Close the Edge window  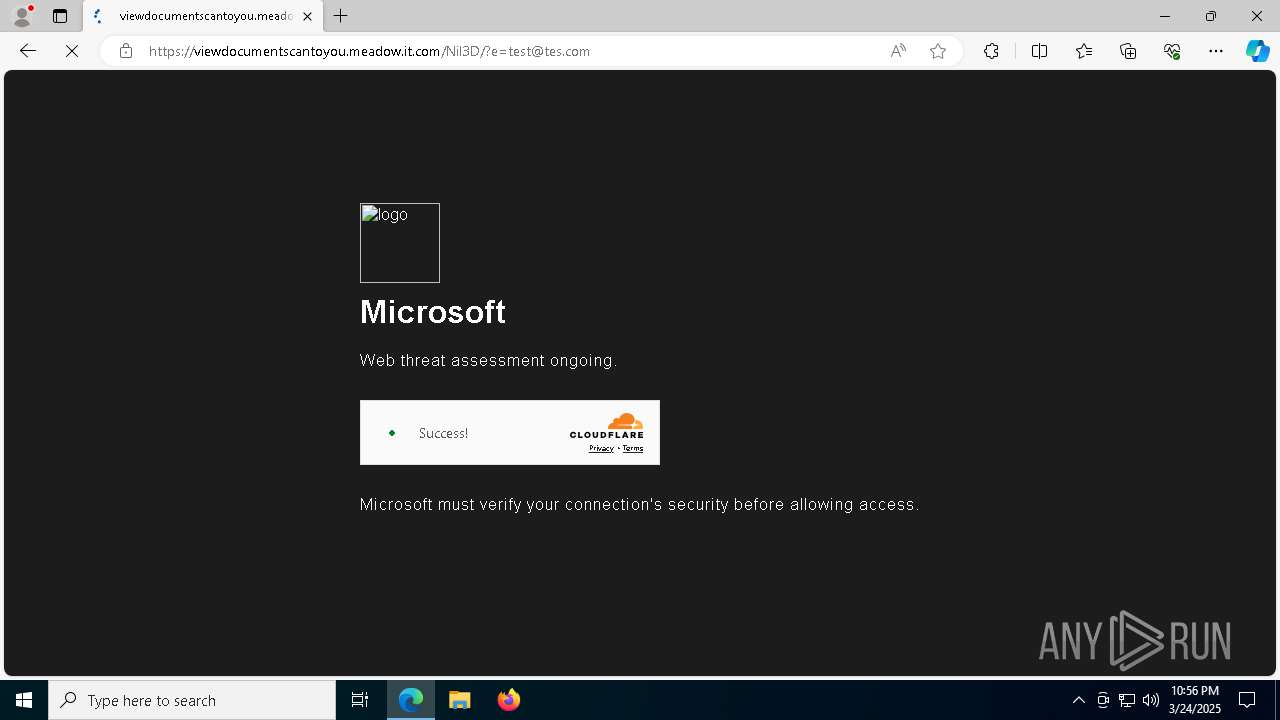click(1257, 16)
